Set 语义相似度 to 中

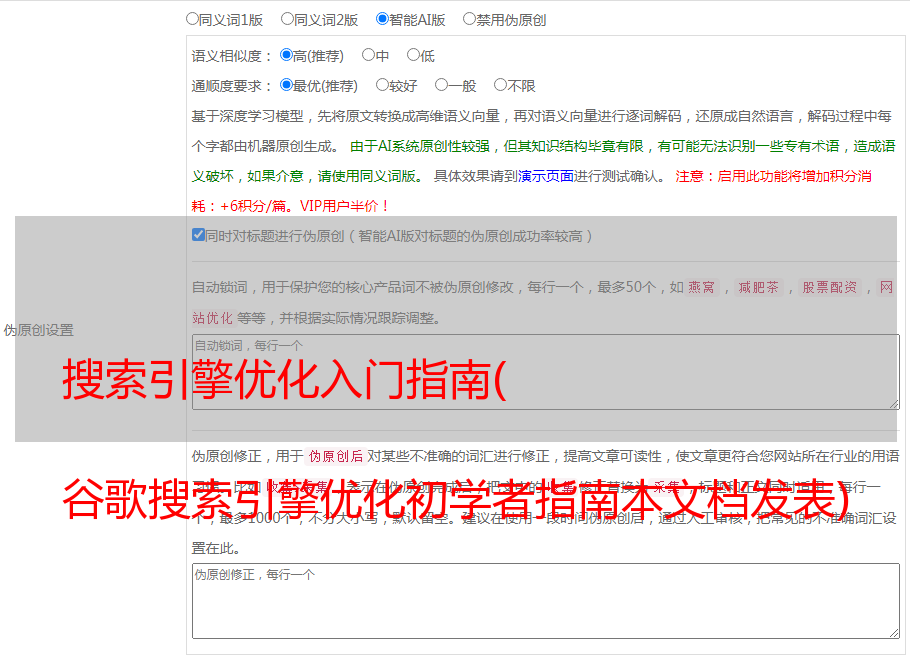pos(368,55)
